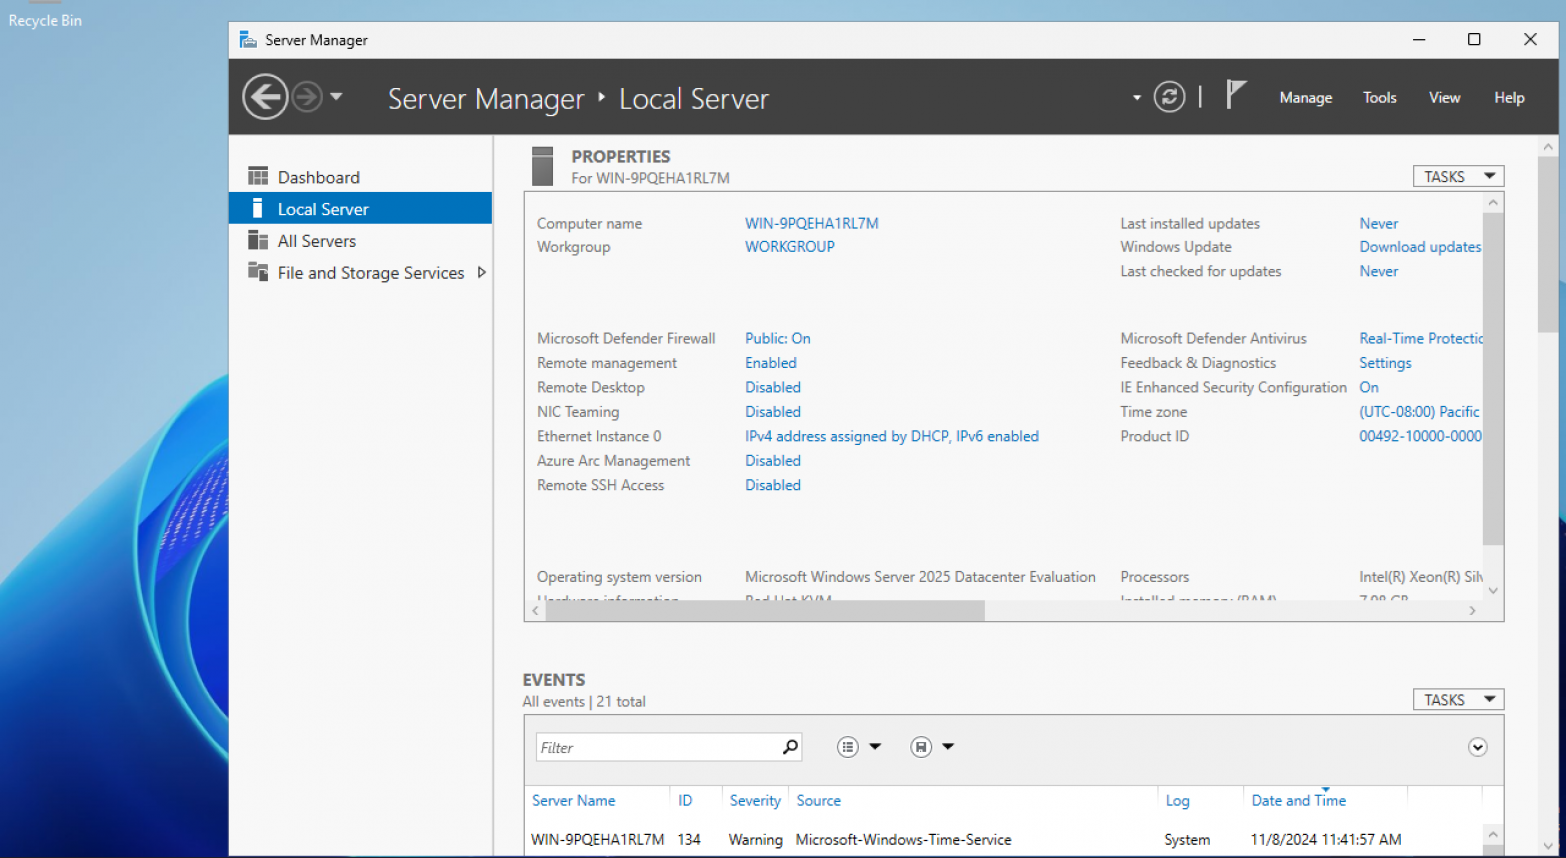
Task: Click the All Servers sidebar icon
Action: [x=258, y=240]
